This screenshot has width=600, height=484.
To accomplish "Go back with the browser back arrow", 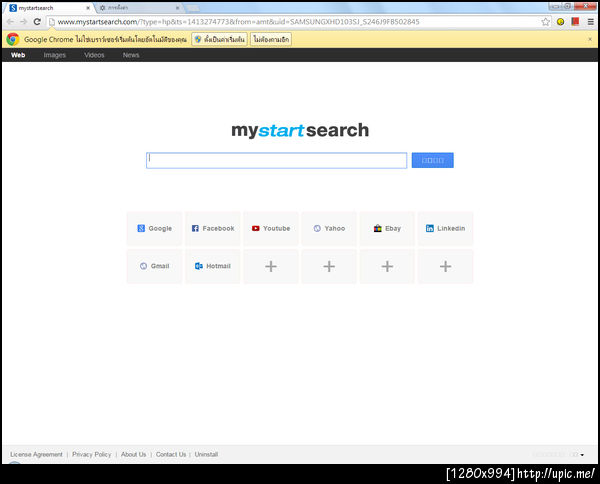I will [10, 22].
